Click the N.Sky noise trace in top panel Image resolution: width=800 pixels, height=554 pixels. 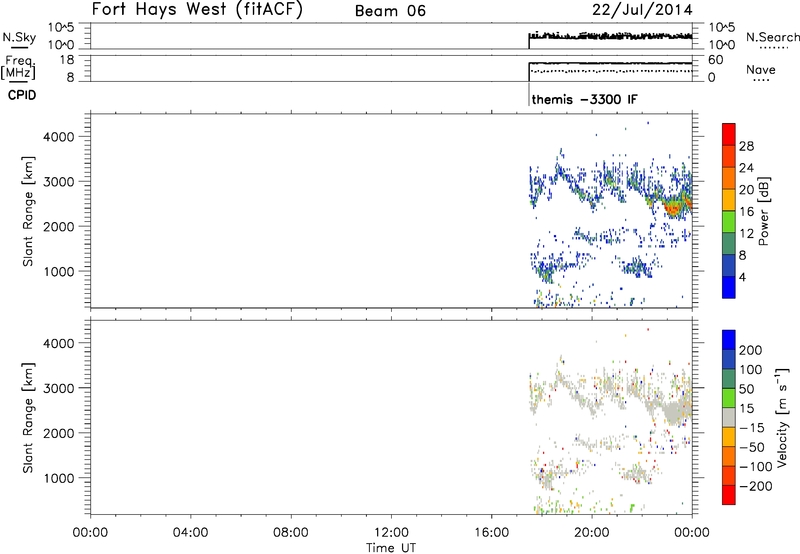610,36
